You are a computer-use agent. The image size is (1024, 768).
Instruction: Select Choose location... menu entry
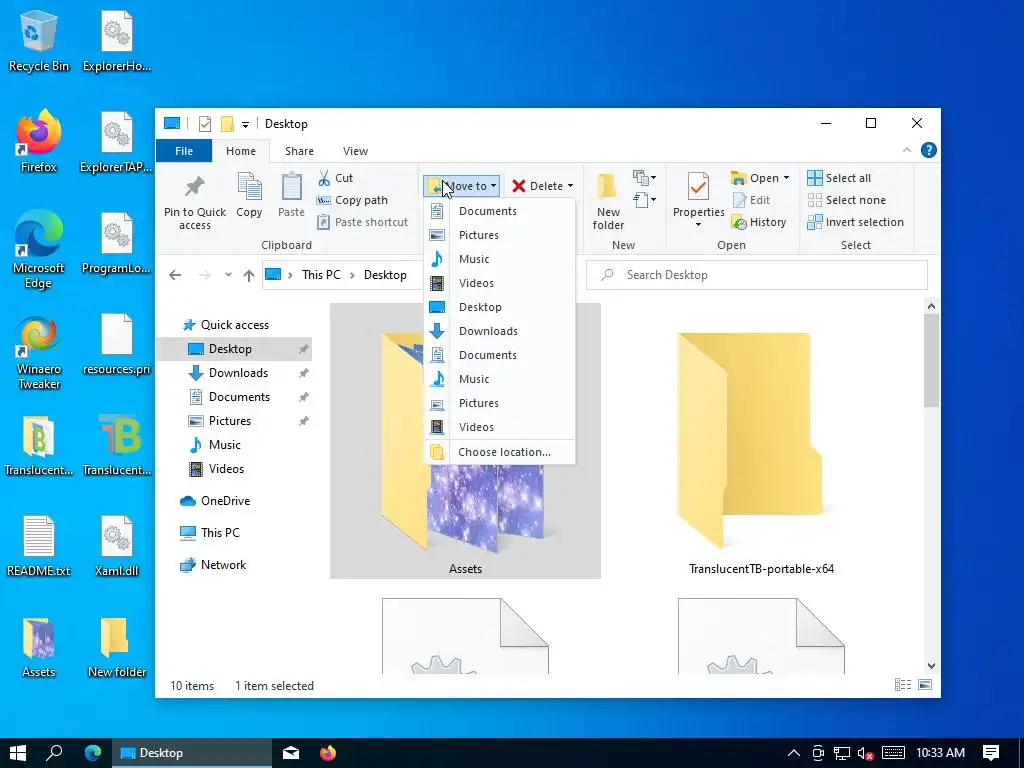tap(500, 452)
